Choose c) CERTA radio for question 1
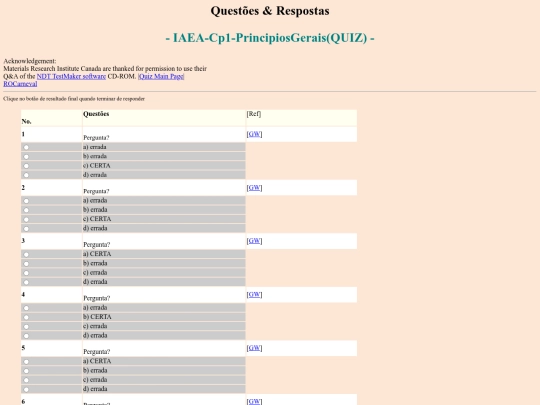This screenshot has height=405, width=540. click(x=26, y=166)
